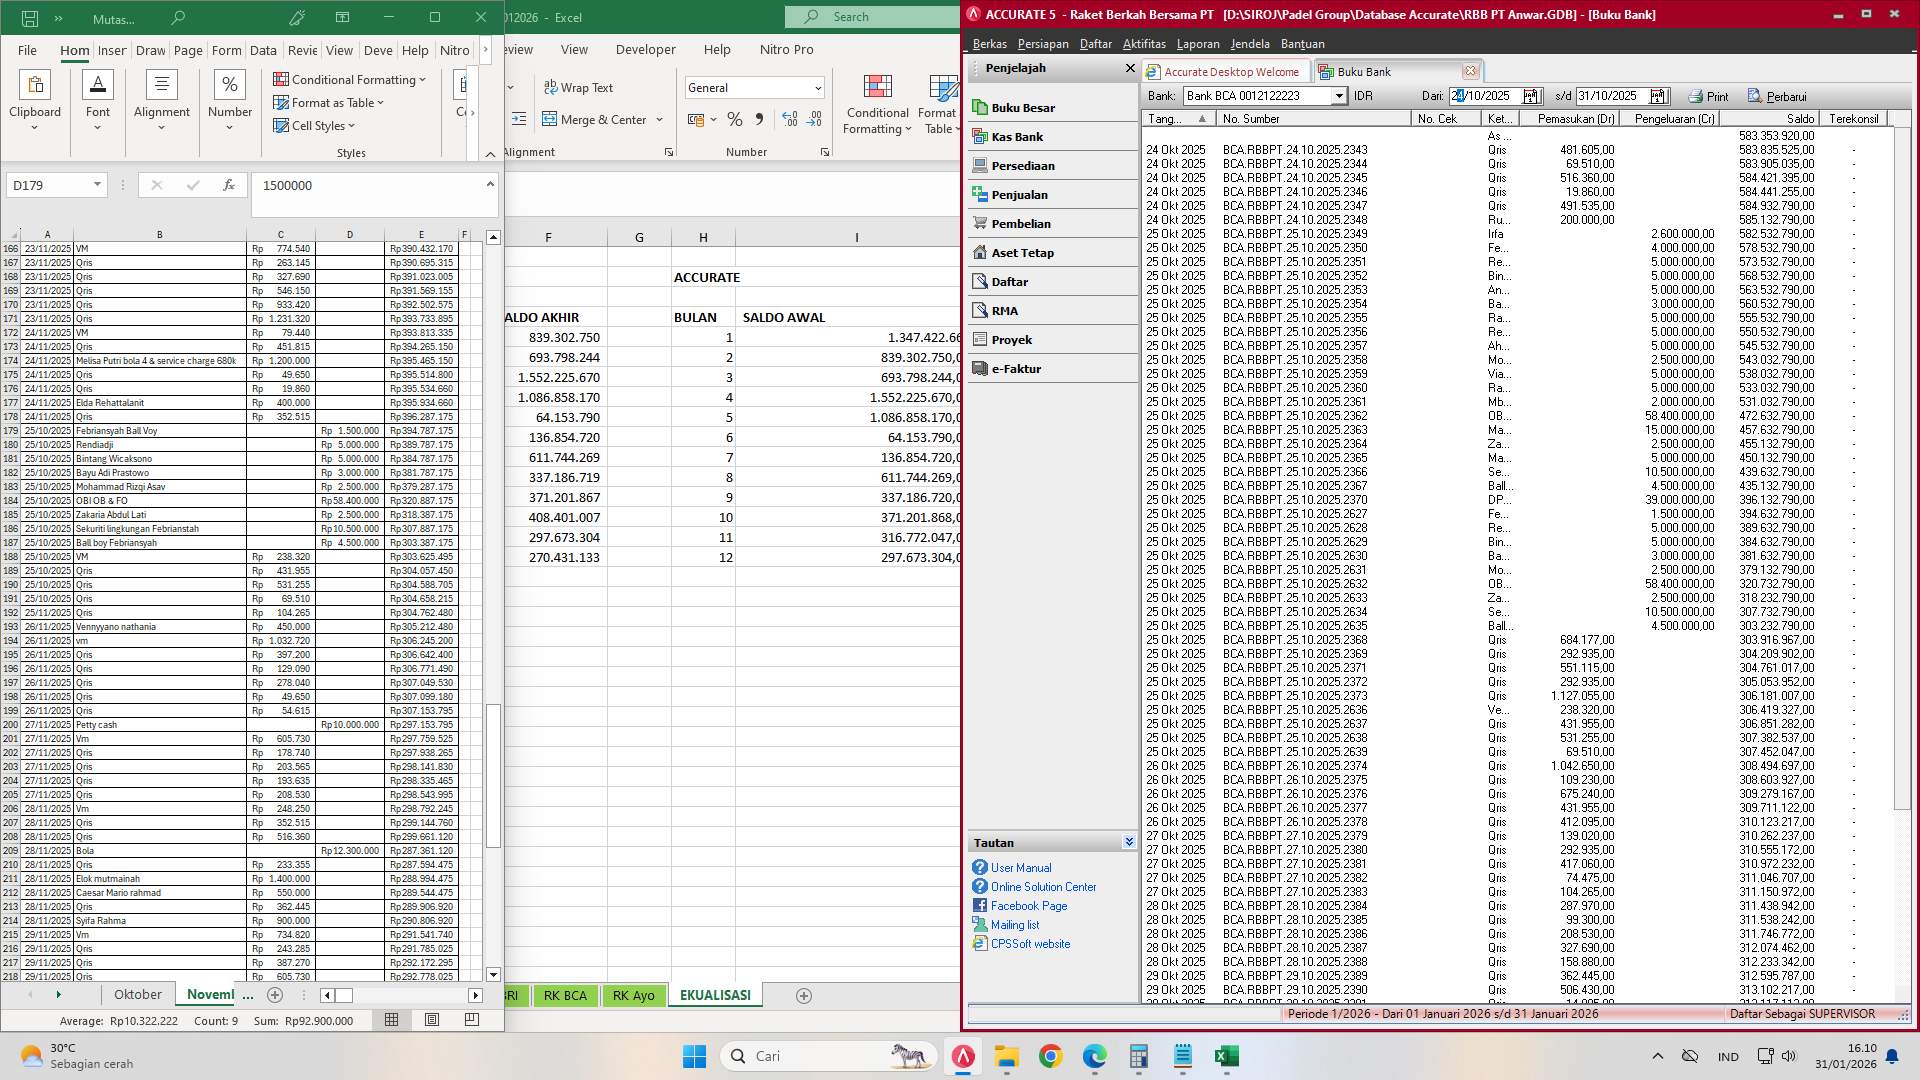This screenshot has width=1920, height=1080.
Task: Open the Bank BCA account dropdown
Action: coord(1339,96)
